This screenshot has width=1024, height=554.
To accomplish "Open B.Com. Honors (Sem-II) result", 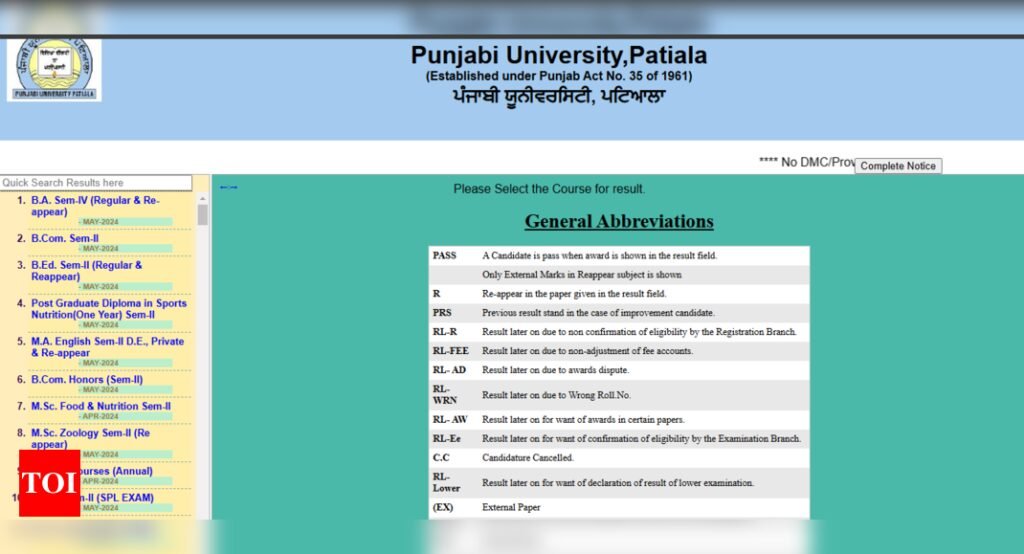I will (x=87, y=380).
